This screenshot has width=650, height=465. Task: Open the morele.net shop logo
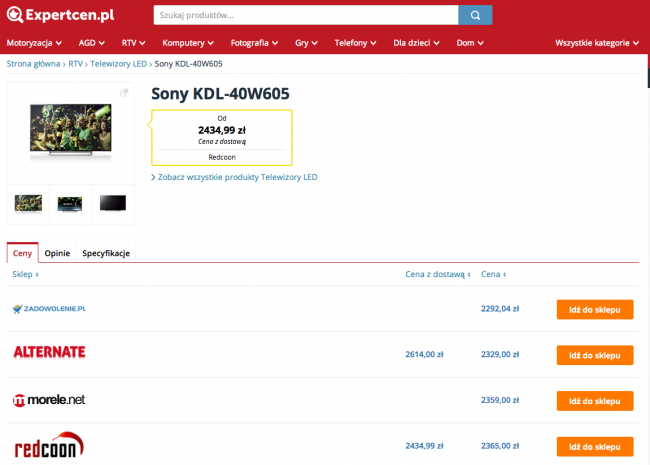click(x=49, y=400)
